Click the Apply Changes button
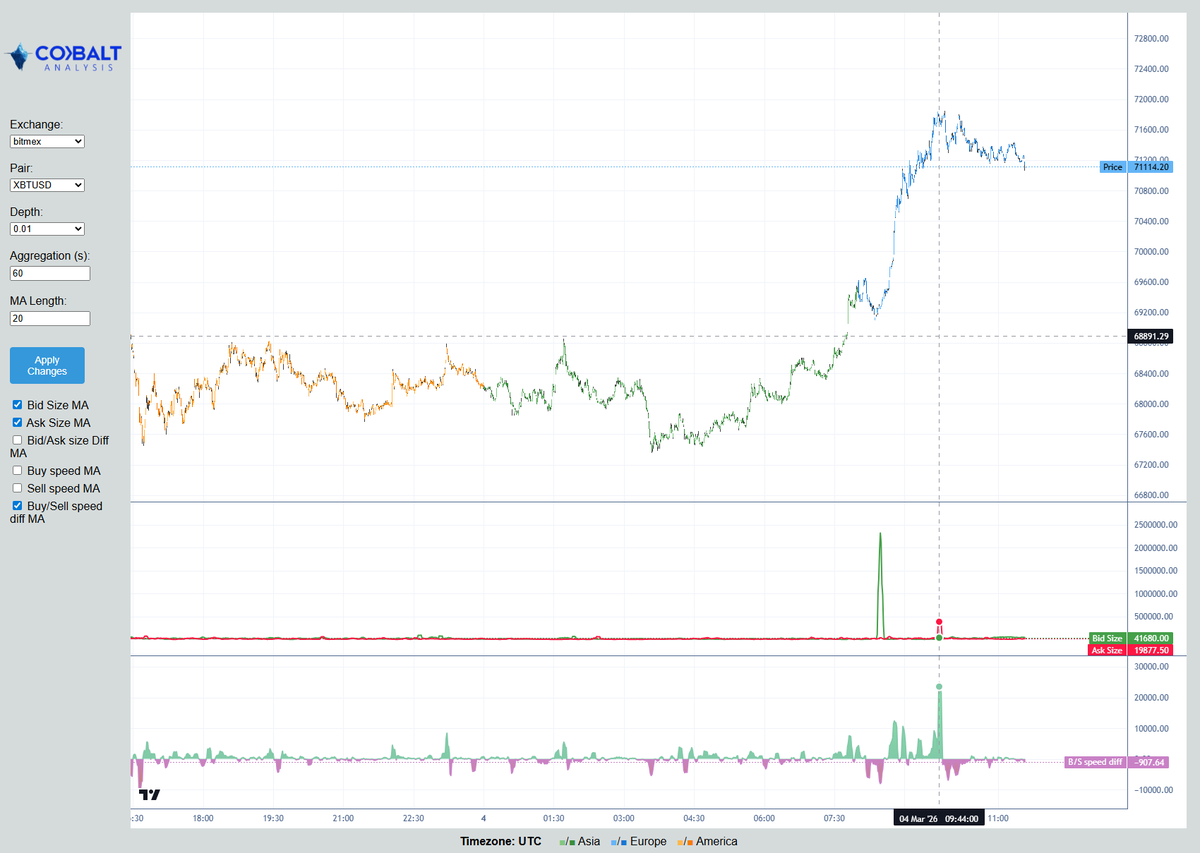The image size is (1200, 853). coord(47,366)
